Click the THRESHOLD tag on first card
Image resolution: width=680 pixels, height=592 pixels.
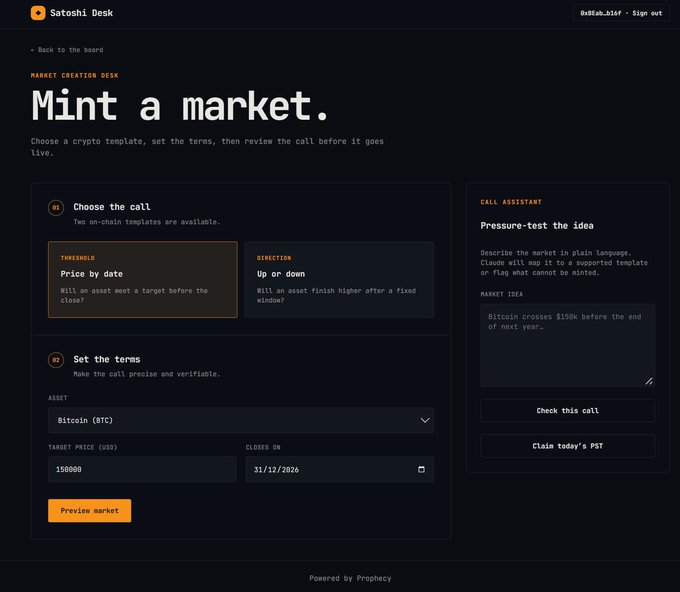coord(78,258)
